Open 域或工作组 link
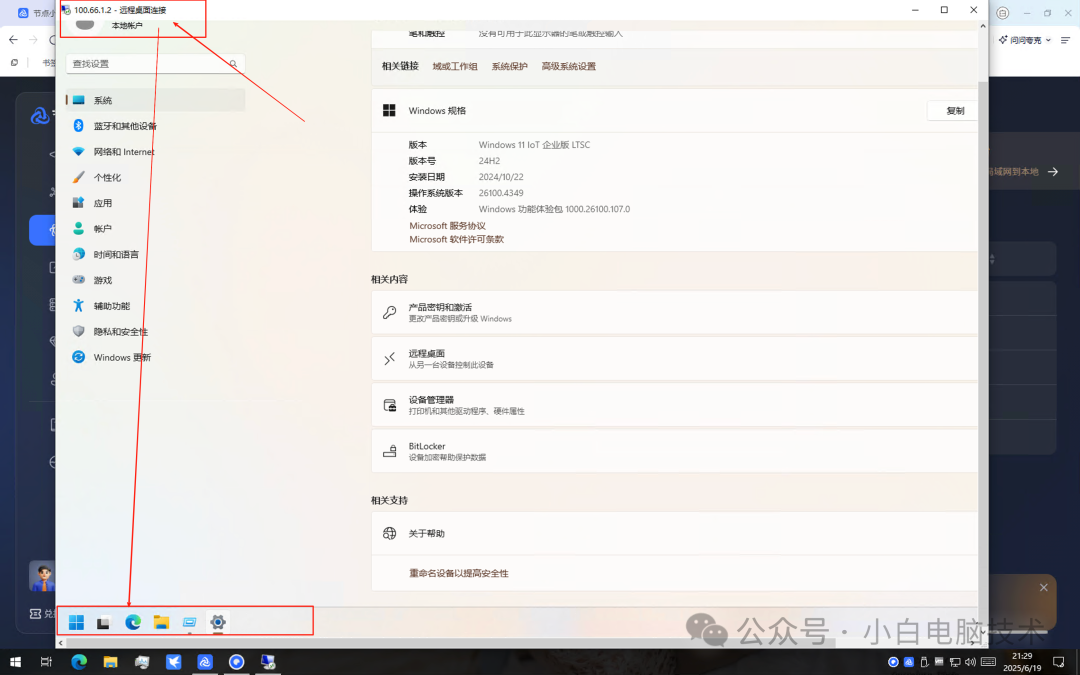Viewport: 1080px width, 675px height. click(455, 66)
